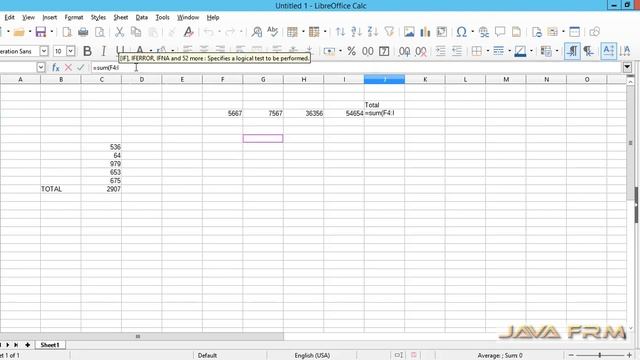This screenshot has width=640, height=360.
Task: Open the font name dropdown
Action: click(x=44, y=51)
